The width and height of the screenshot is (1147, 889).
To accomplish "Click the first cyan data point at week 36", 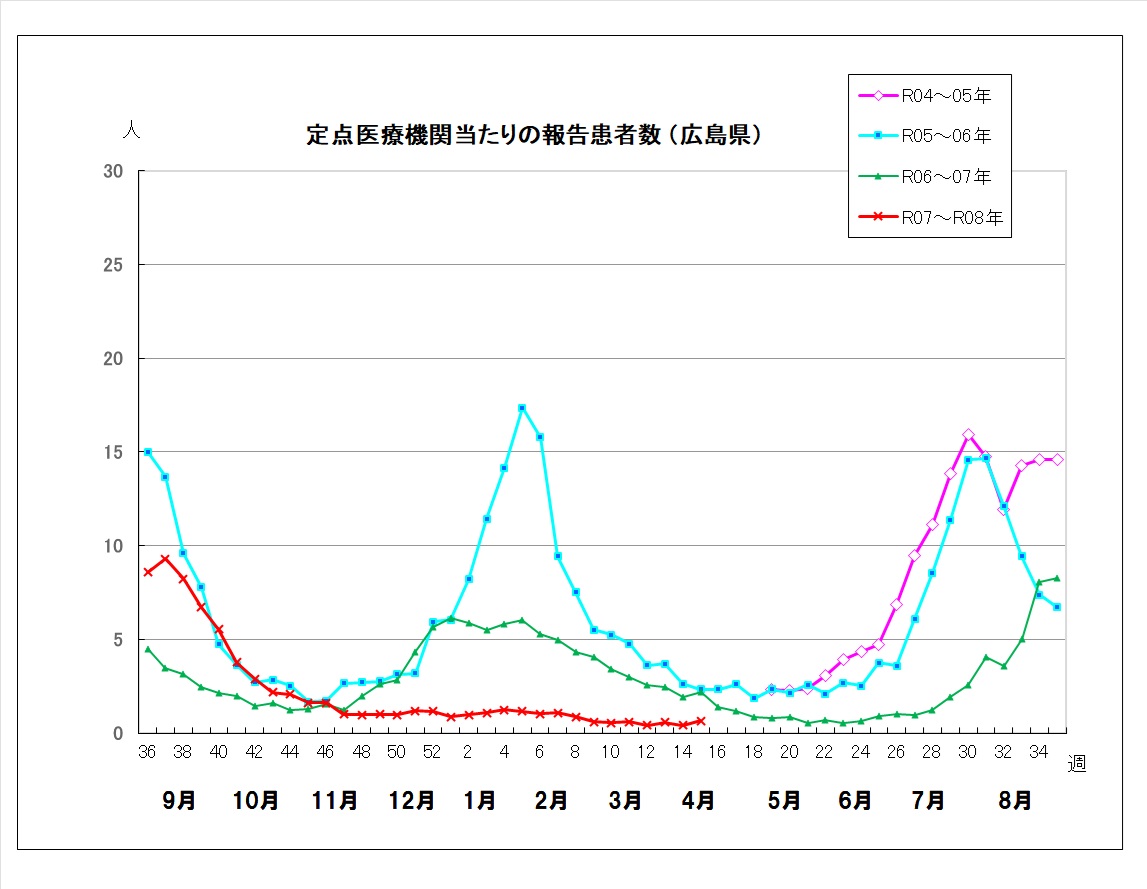I will click(148, 452).
